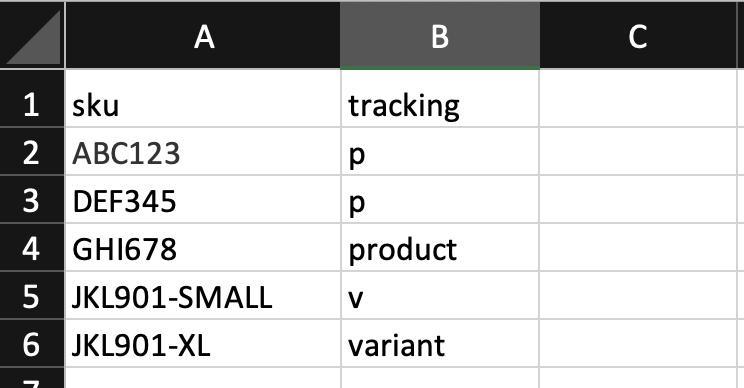The height and width of the screenshot is (388, 744).
Task: Select row 1 header
Action: pos(32,99)
